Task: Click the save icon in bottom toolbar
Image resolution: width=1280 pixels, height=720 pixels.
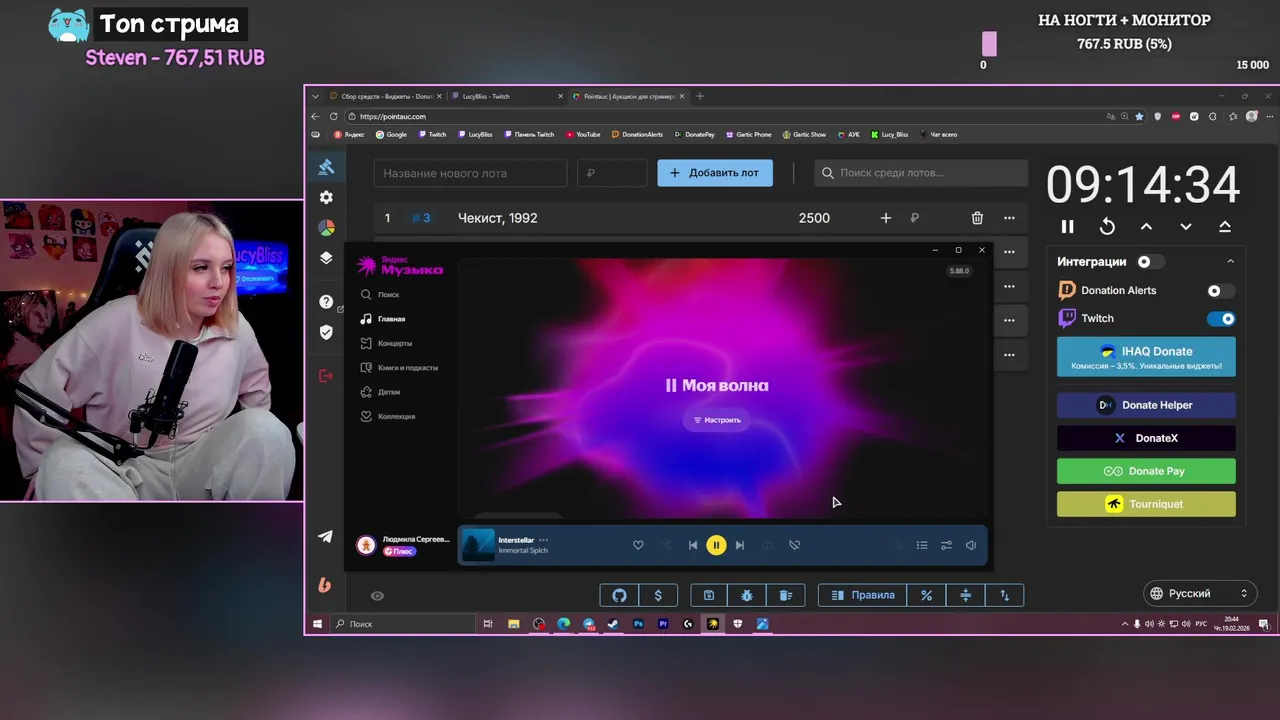Action: coord(709,595)
